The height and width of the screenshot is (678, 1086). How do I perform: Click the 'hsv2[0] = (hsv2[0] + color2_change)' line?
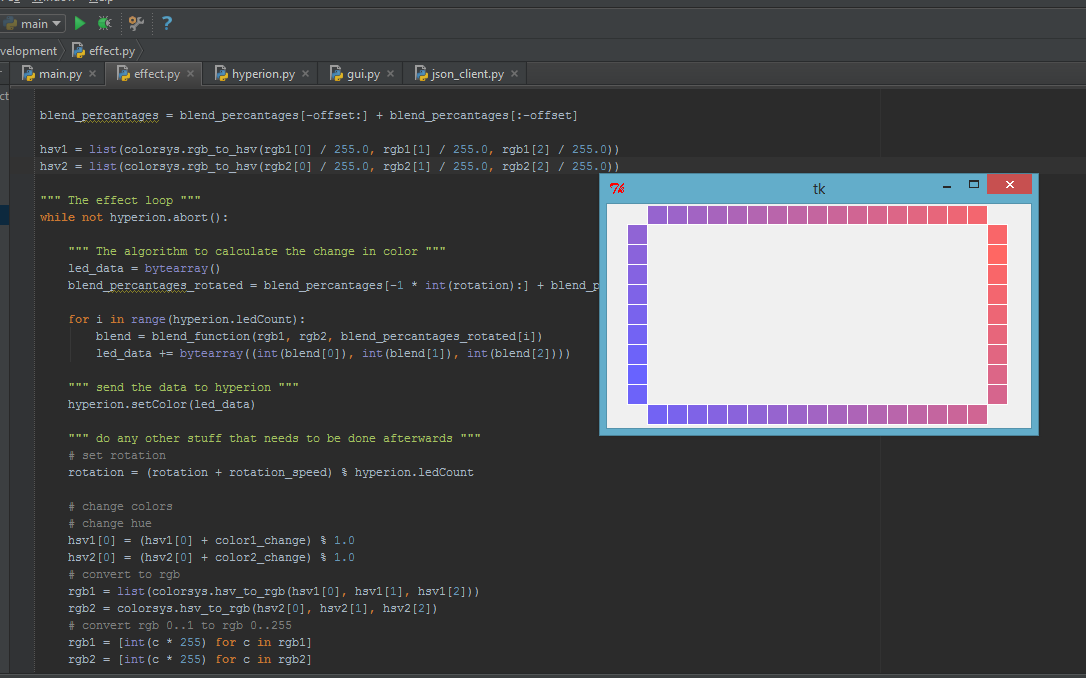tap(211, 557)
